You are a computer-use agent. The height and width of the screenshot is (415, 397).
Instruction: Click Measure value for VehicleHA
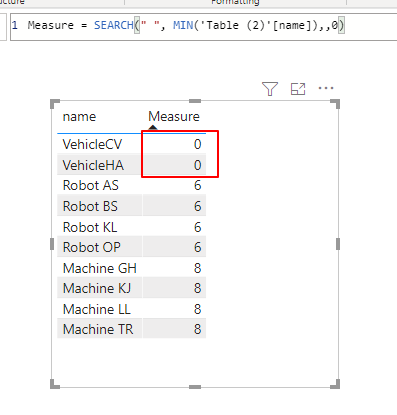coord(198,165)
